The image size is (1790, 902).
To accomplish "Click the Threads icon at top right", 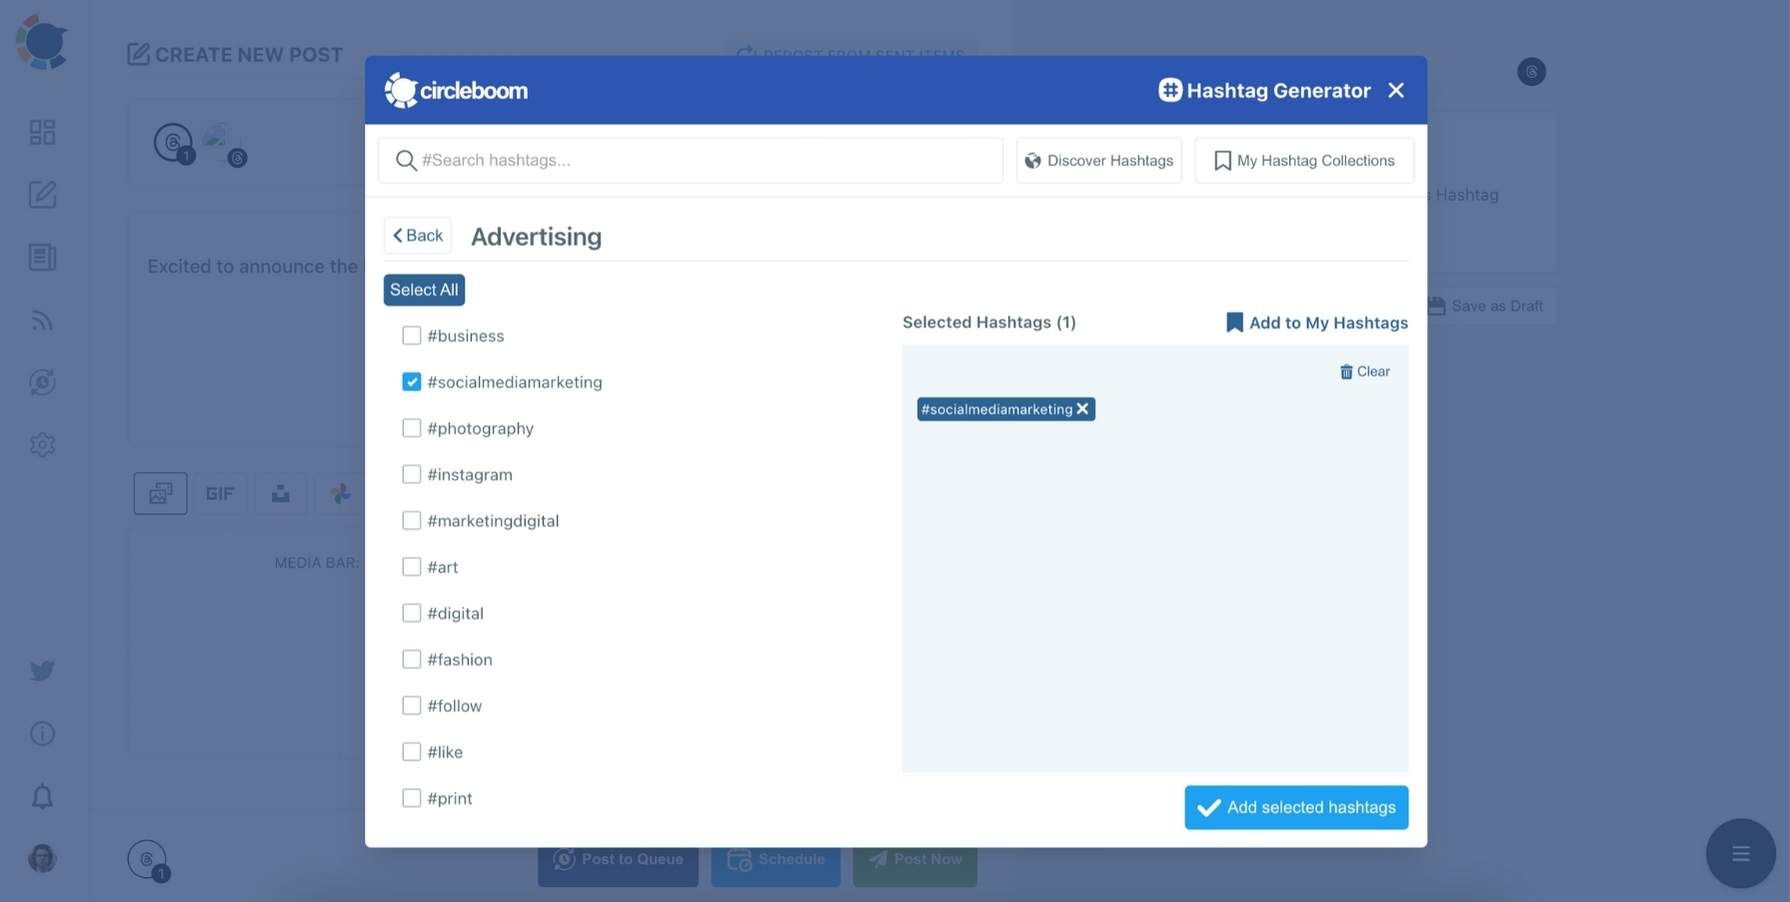I will 1531,72.
